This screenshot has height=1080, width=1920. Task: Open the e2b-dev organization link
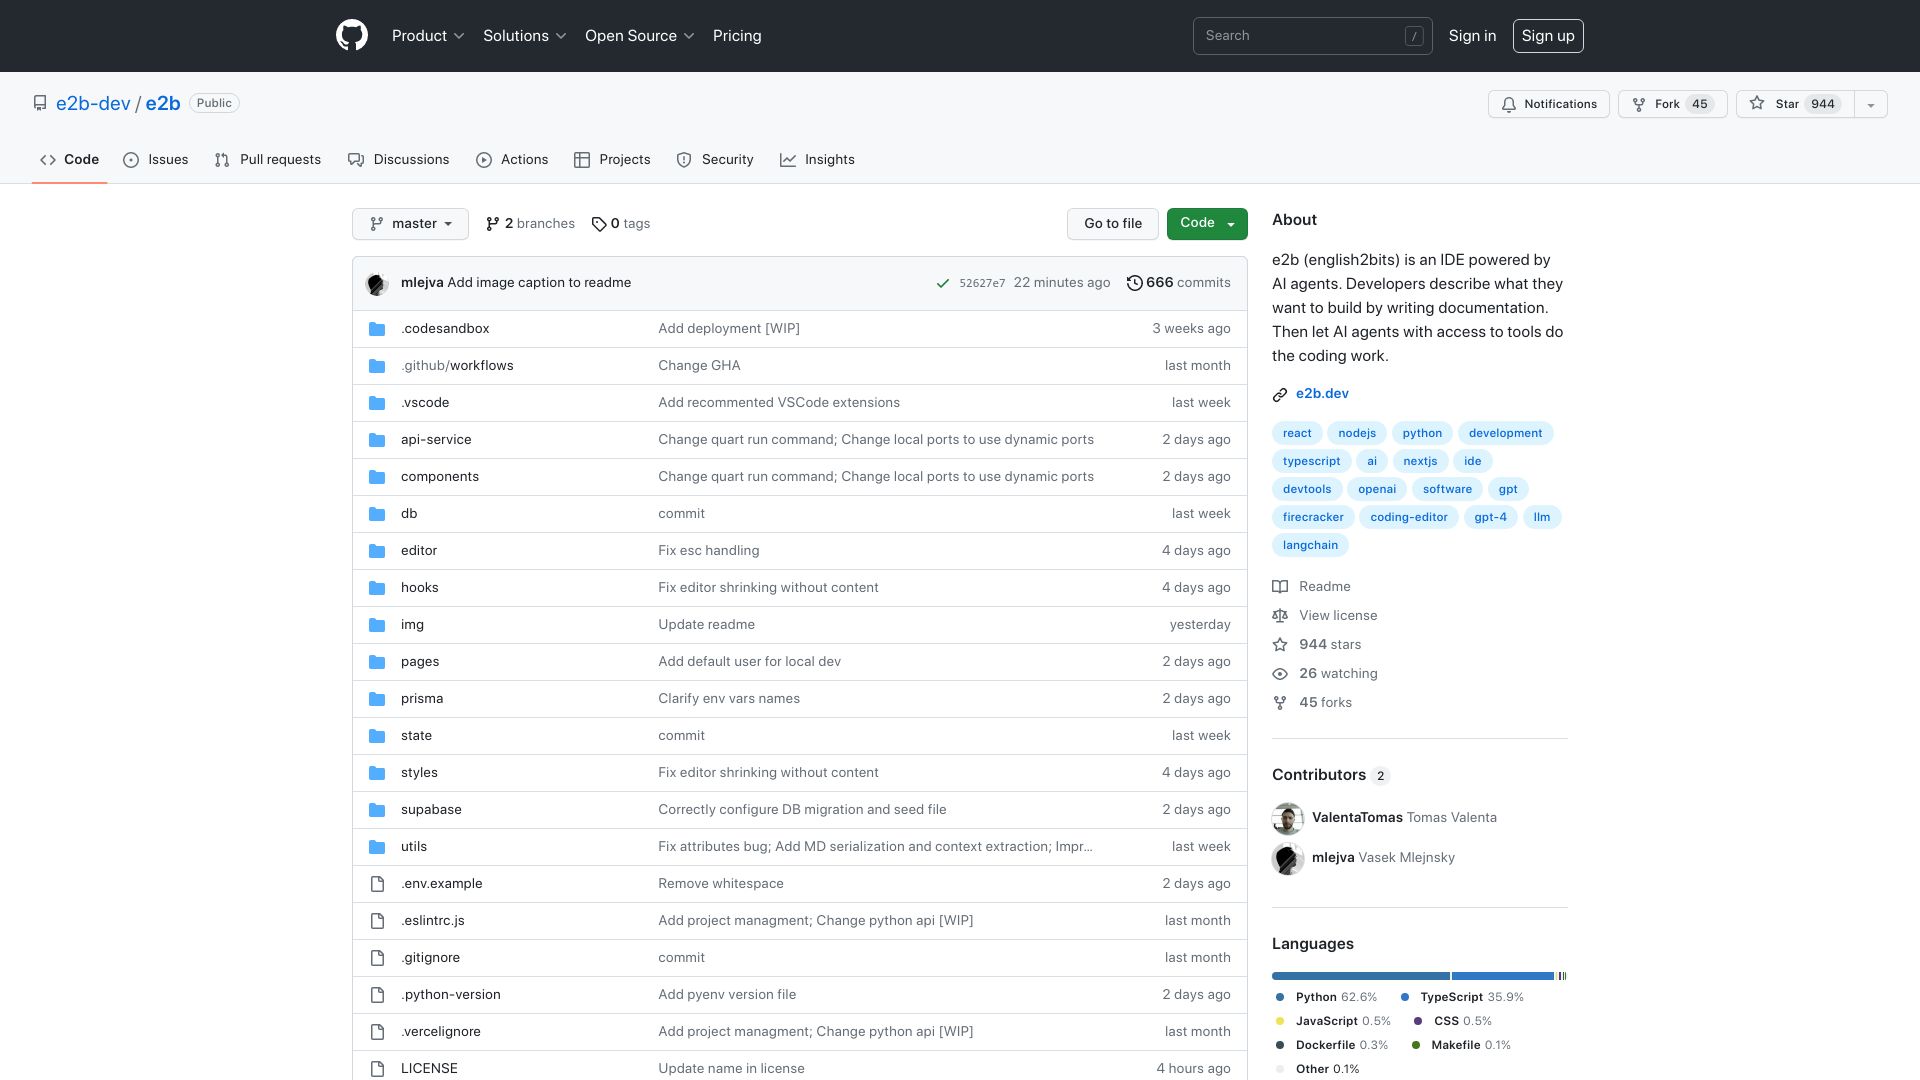(93, 104)
